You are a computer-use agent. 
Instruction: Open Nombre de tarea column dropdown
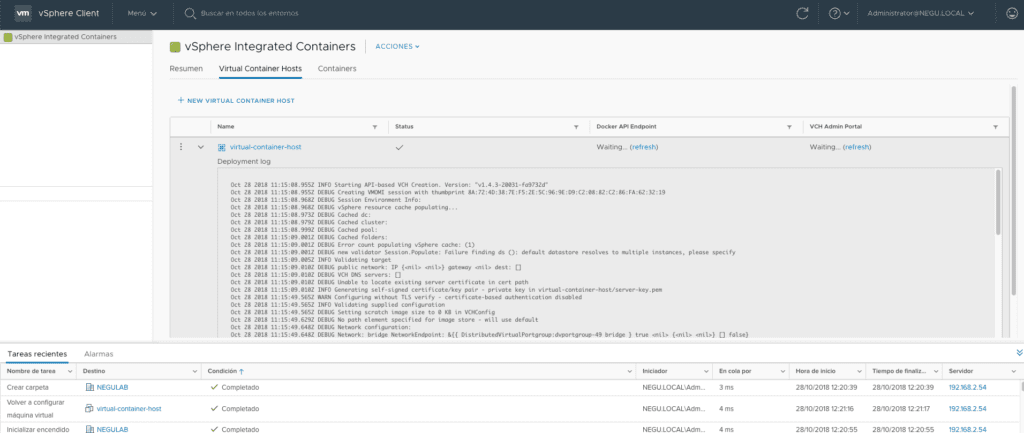(70, 371)
